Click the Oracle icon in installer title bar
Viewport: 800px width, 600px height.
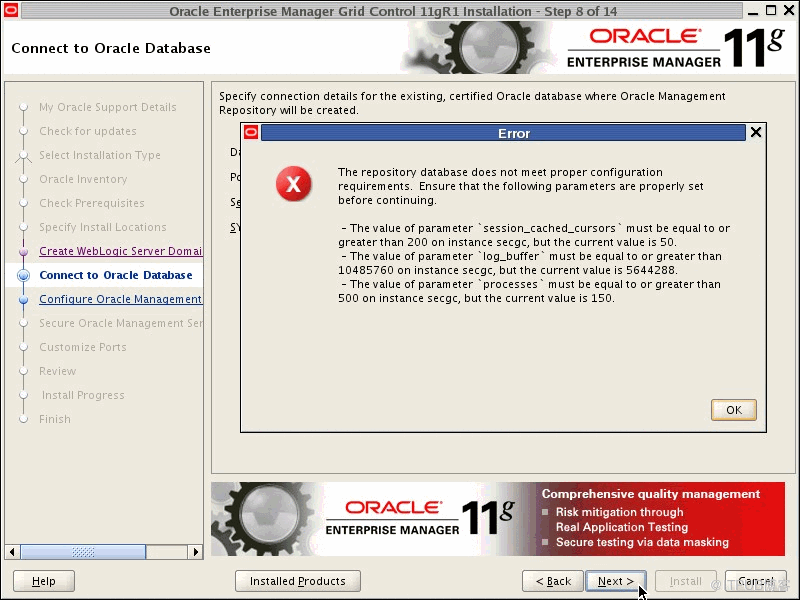[11, 10]
